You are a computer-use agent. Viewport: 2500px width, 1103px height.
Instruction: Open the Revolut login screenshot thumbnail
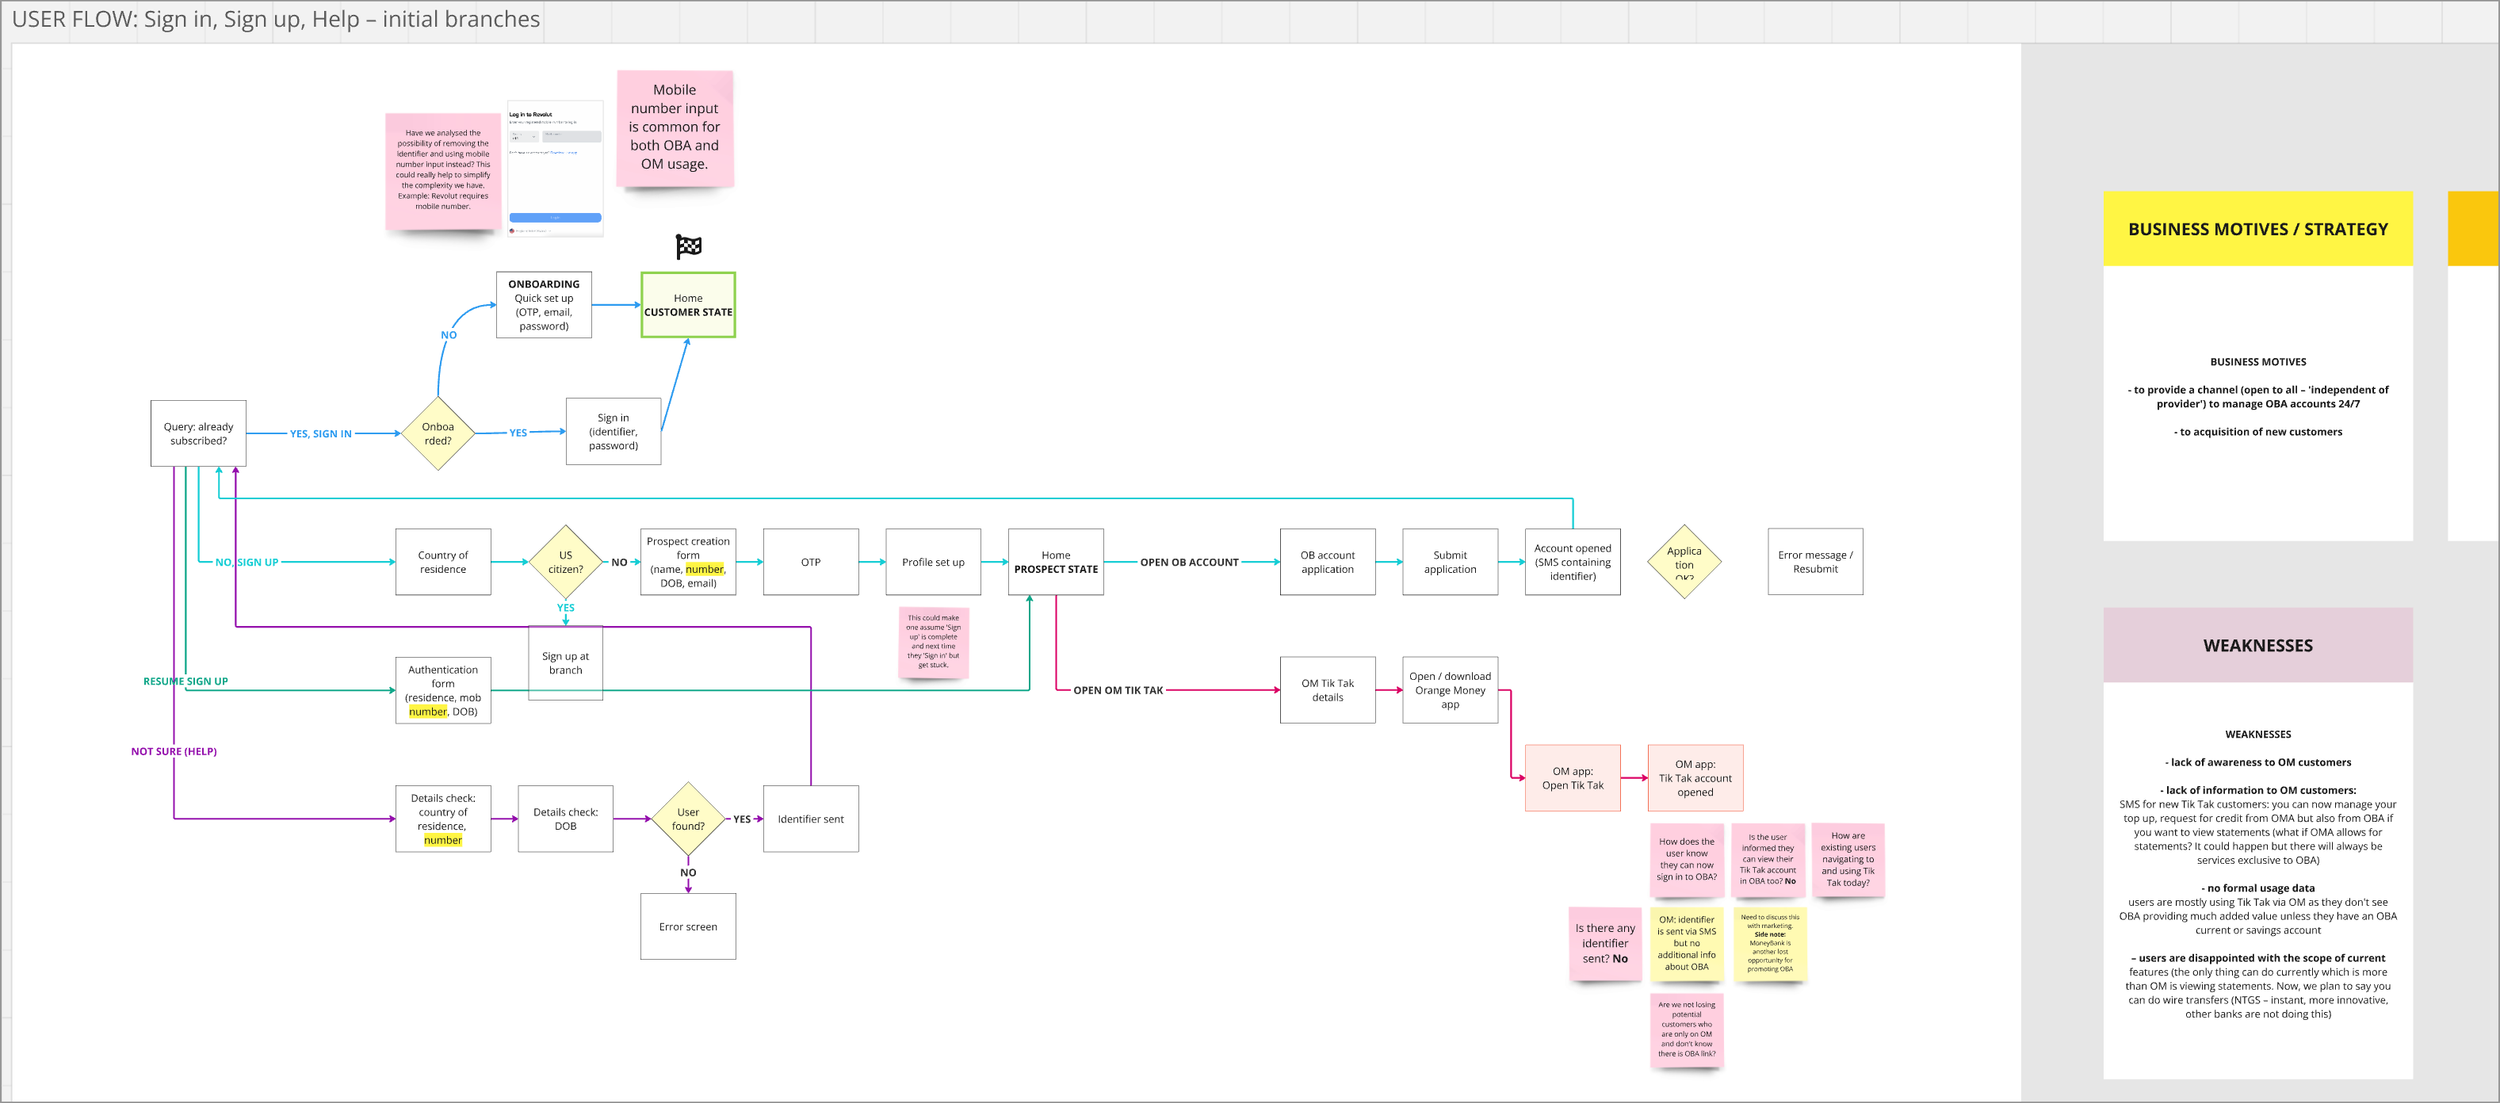pos(555,168)
